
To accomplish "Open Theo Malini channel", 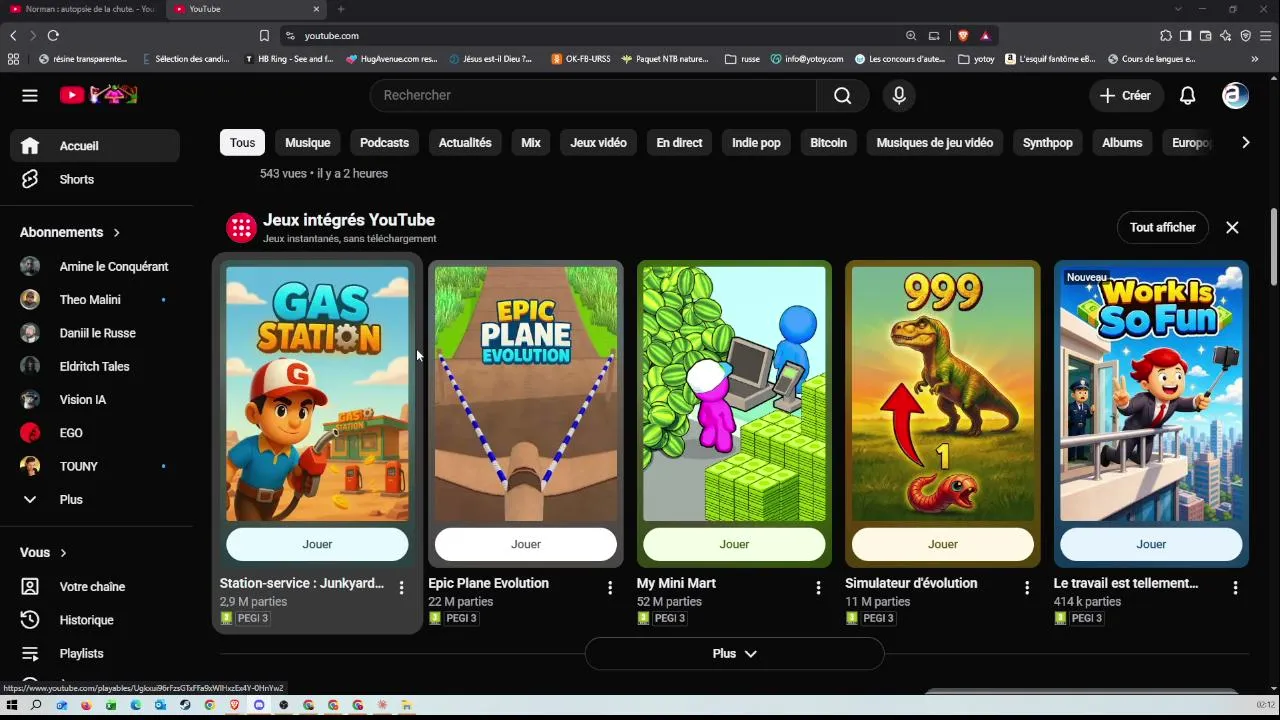I will (95, 300).
